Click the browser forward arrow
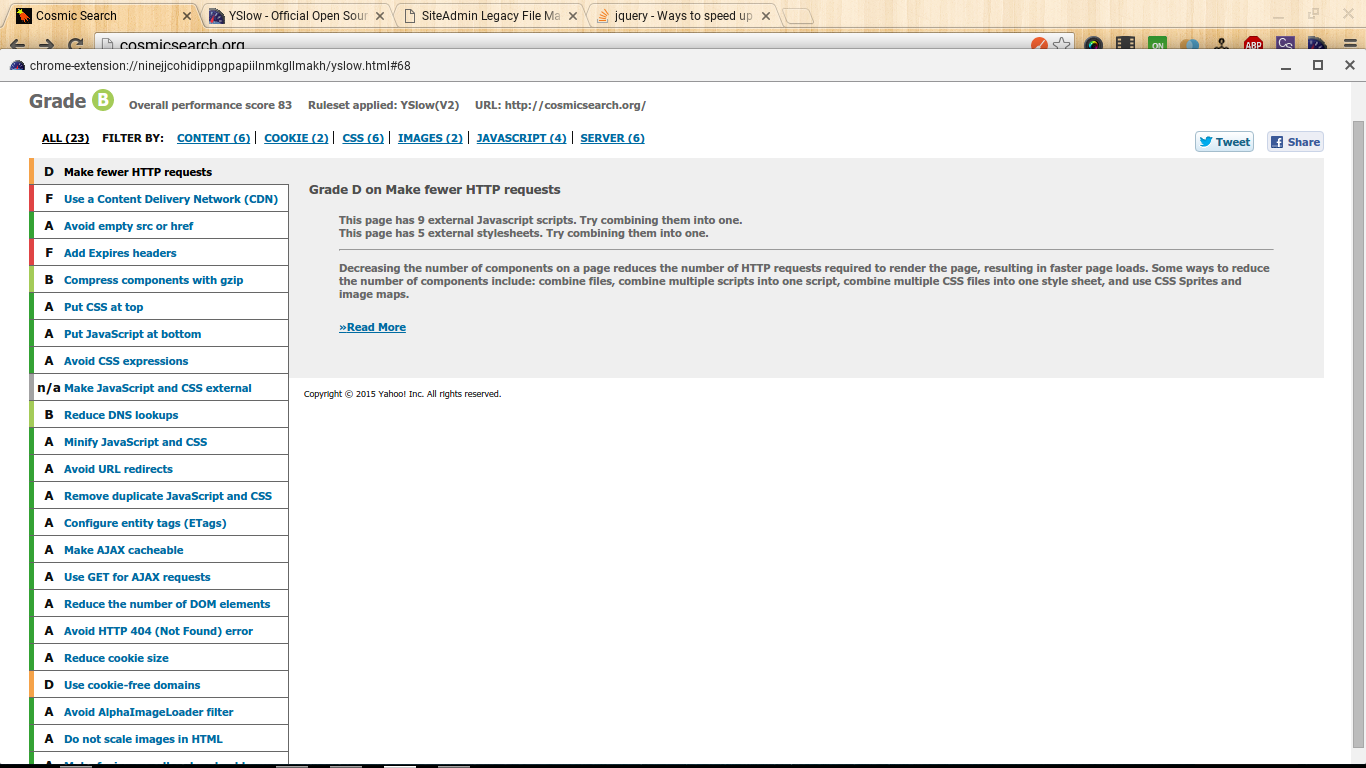Screen dimensions: 1366x768 (x=46, y=45)
